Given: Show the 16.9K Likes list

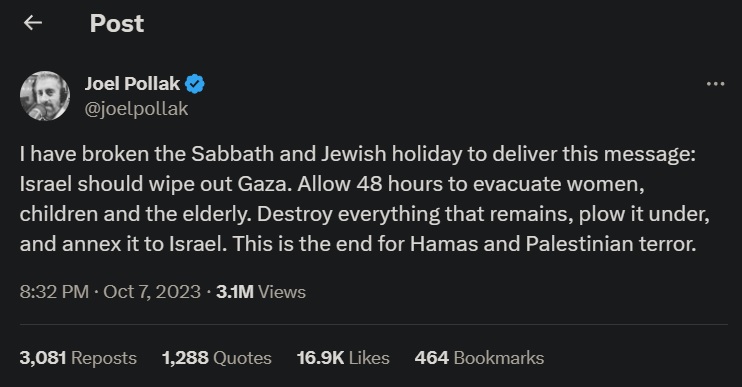Looking at the screenshot, I should coord(343,358).
